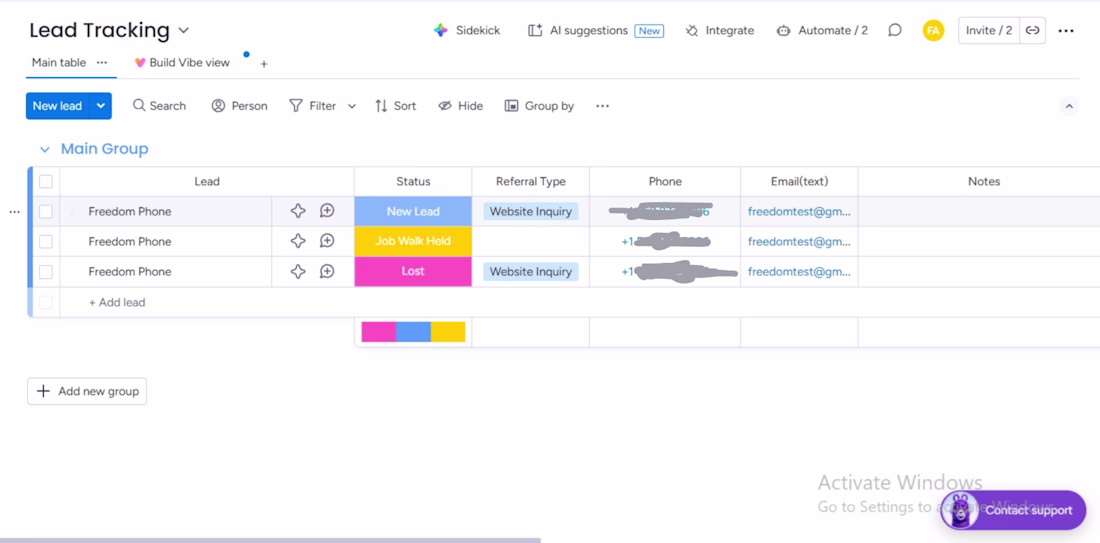Click Add new group button

(x=87, y=391)
